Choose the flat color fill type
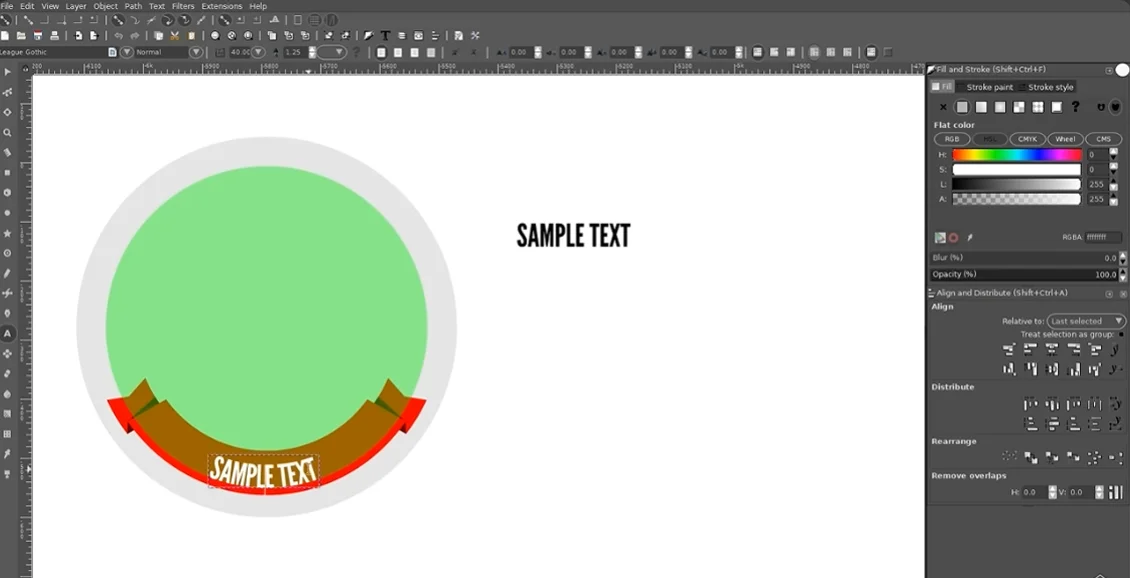The width and height of the screenshot is (1130, 578). coord(962,107)
